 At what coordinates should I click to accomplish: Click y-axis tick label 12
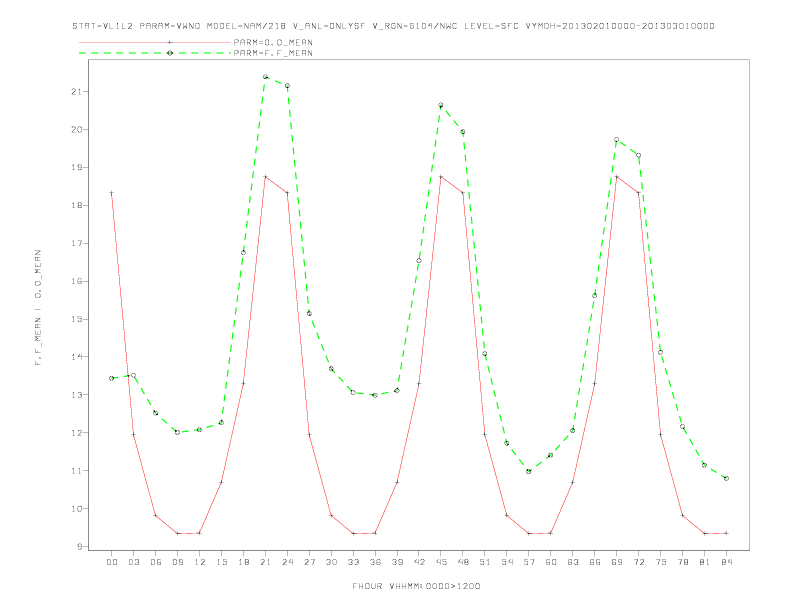[76, 433]
